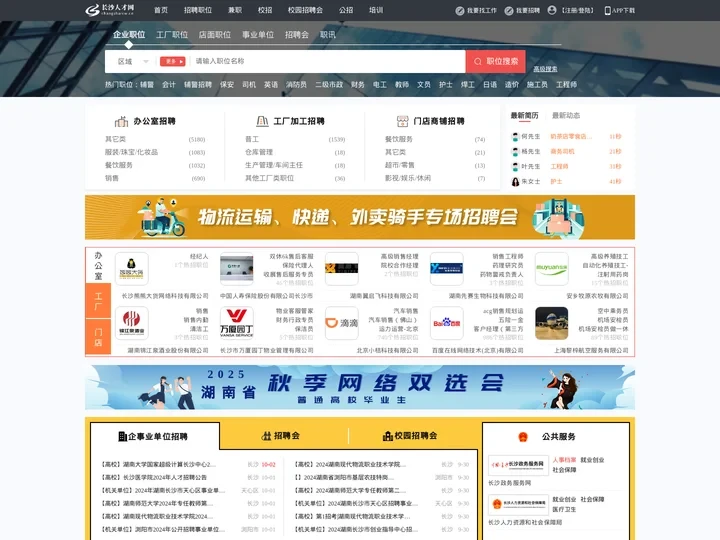720x540 pixels.
Task: Open 长沙医学院2024年人才招聘公告 listing
Action: [153, 477]
